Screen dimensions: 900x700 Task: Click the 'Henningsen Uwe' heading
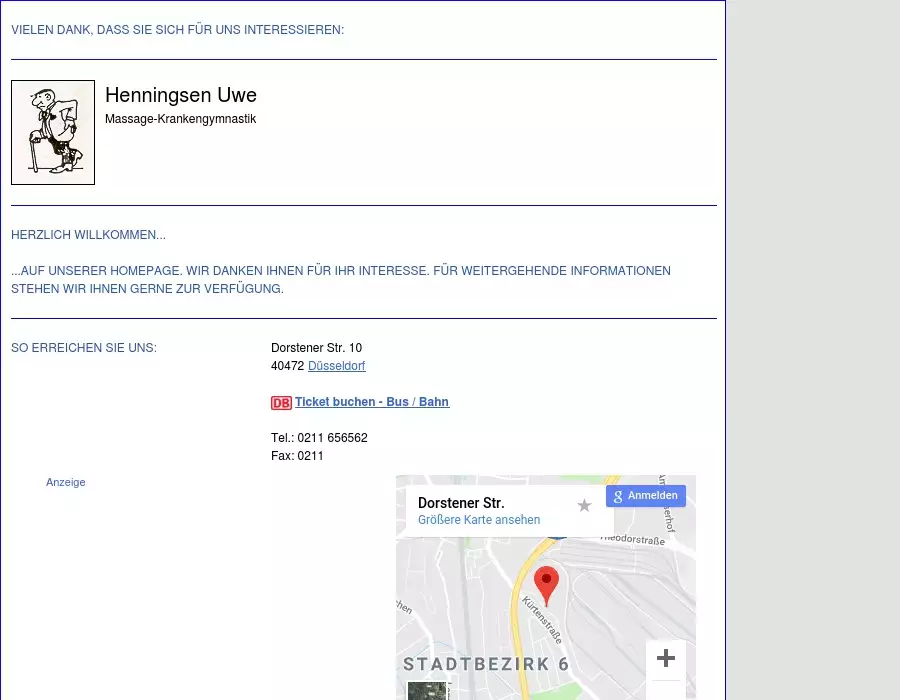[x=181, y=95]
